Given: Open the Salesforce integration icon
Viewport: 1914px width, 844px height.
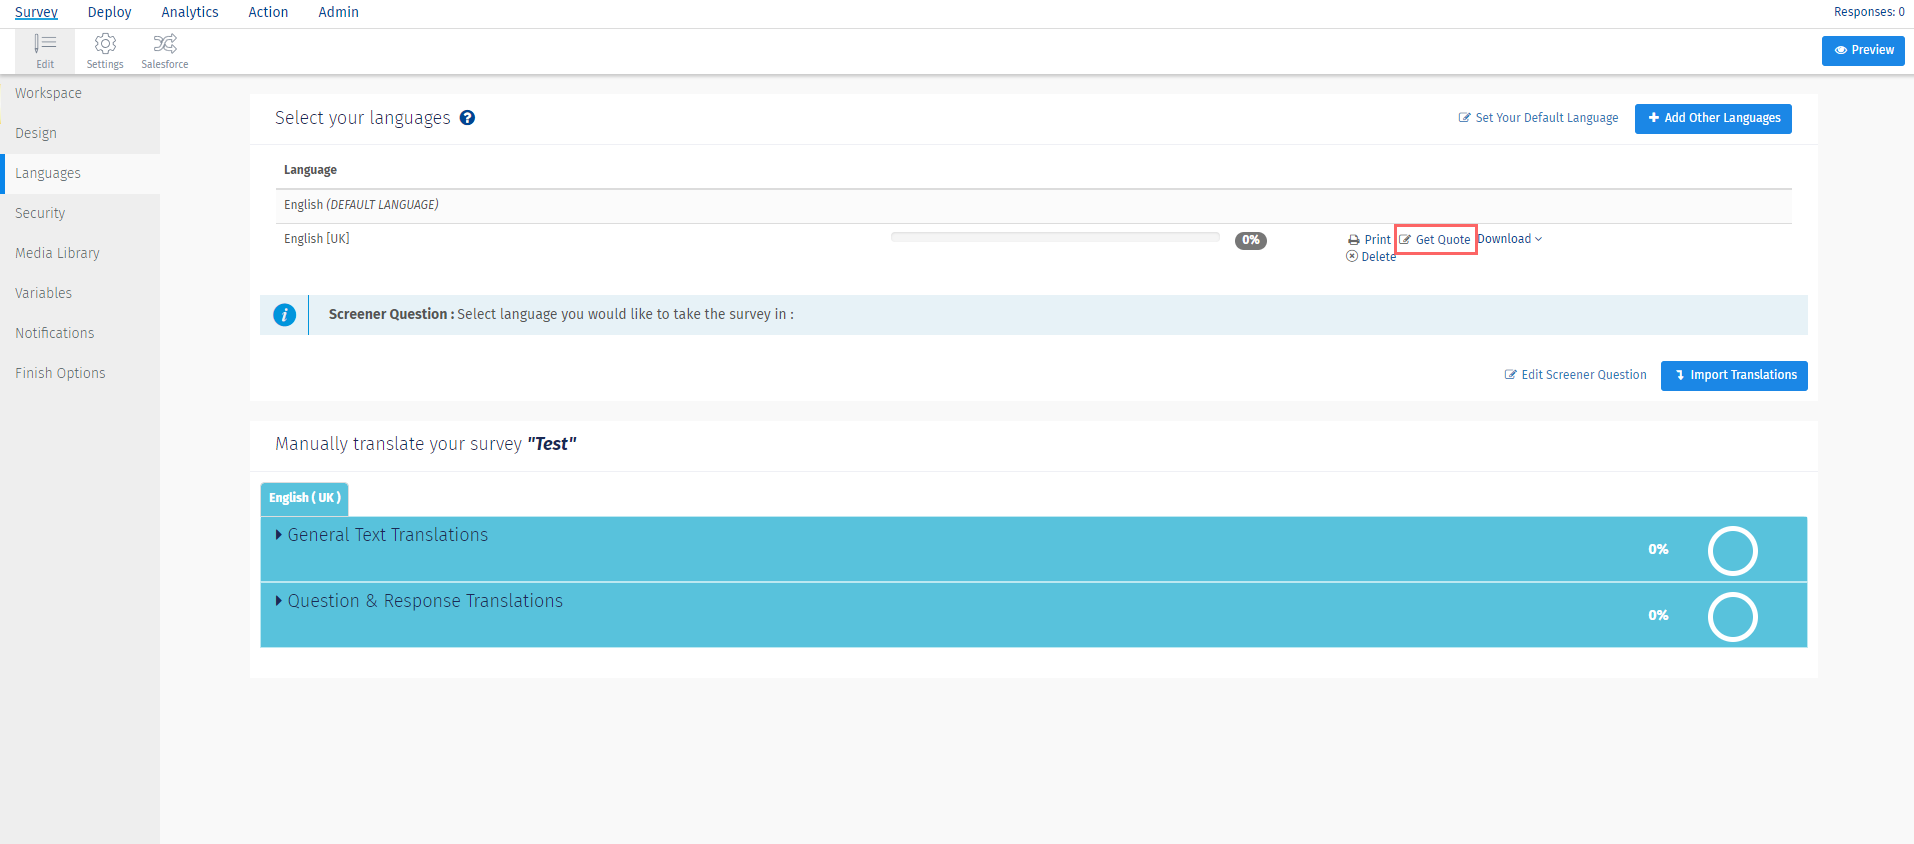Looking at the screenshot, I should coord(165,51).
